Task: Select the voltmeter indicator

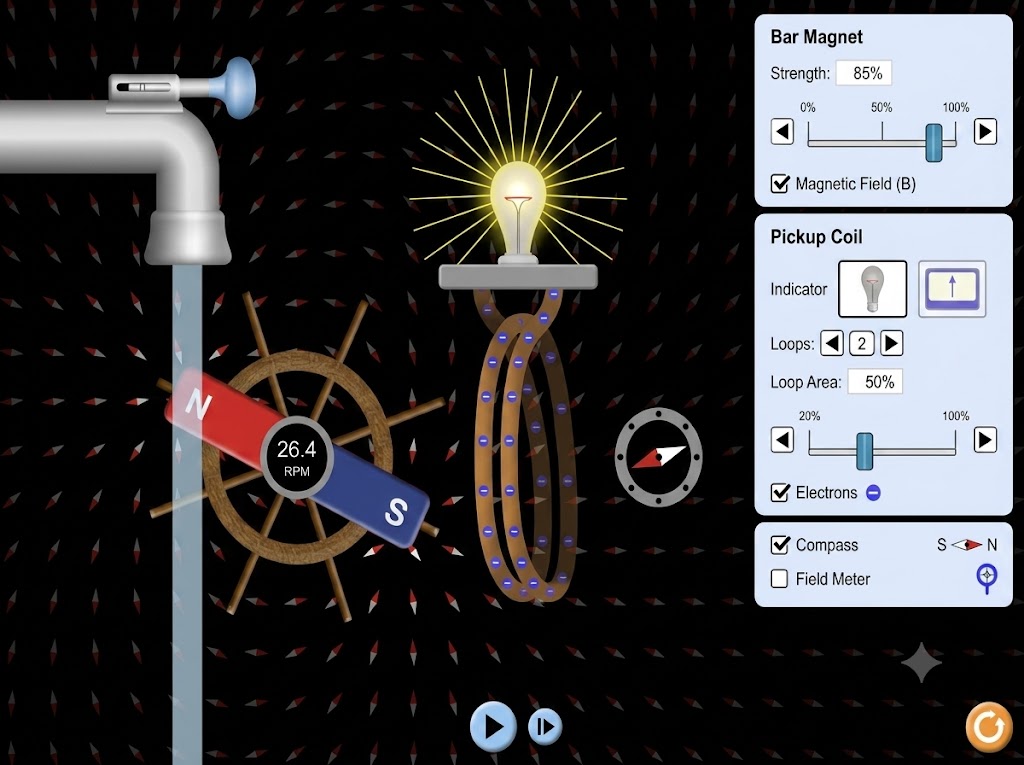Action: 952,289
